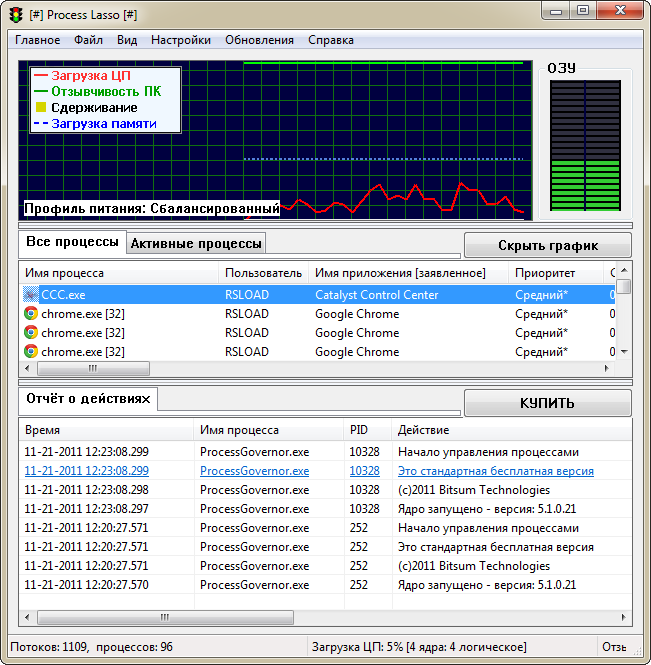This screenshot has height=665, width=651.
Task: Open the Главное menu
Action: click(38, 40)
